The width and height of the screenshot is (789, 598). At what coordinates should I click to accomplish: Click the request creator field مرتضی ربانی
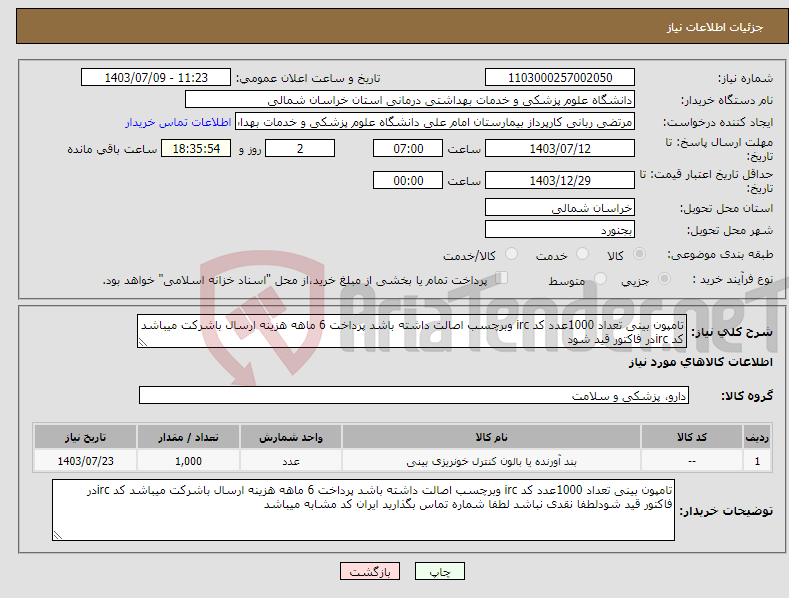coord(435,122)
